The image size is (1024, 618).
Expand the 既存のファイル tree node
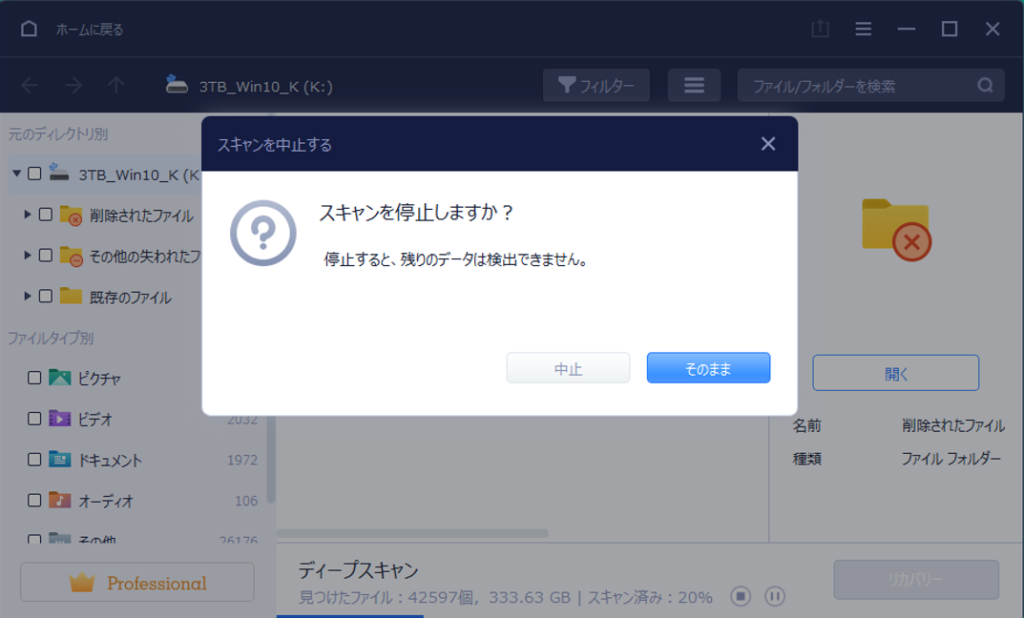(26, 297)
